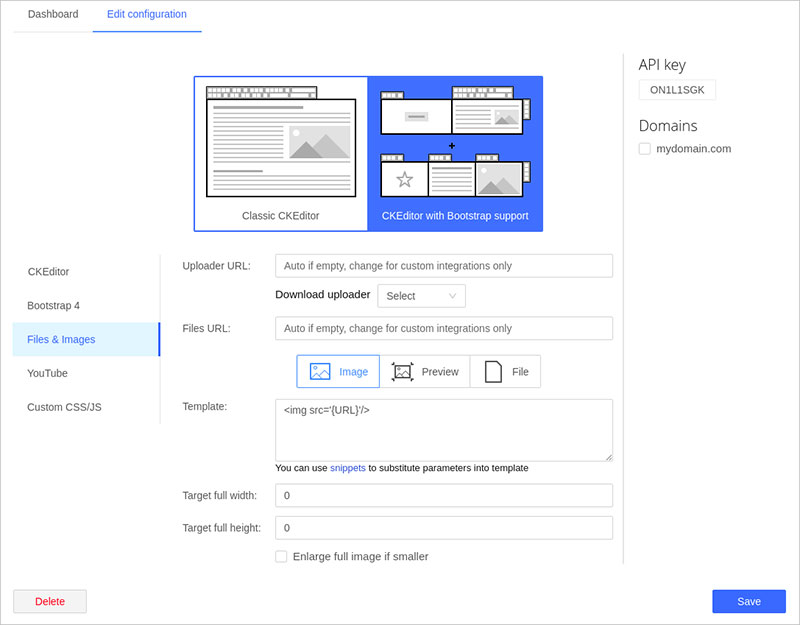Focus the Target full width field

444,495
